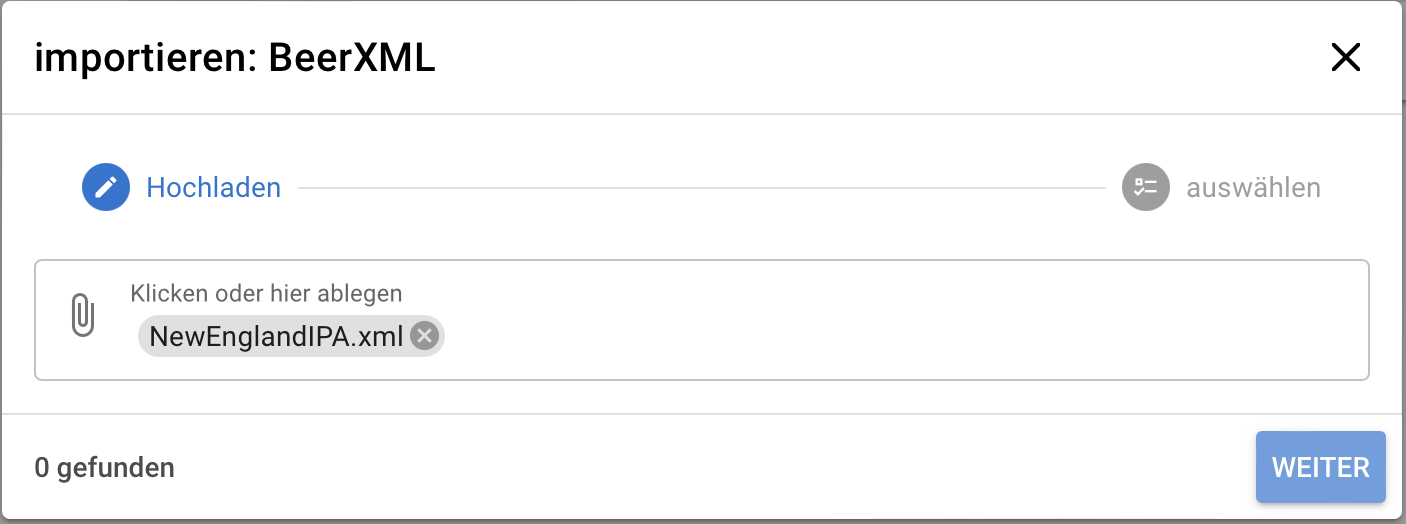This screenshot has height=524, width=1406.
Task: Jump to the auswählen step label
Action: (x=1253, y=187)
